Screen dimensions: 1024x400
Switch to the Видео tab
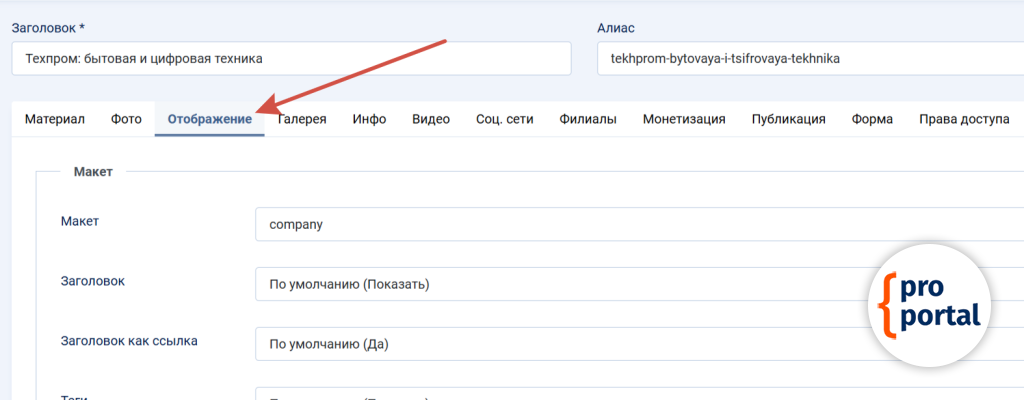coord(431,119)
